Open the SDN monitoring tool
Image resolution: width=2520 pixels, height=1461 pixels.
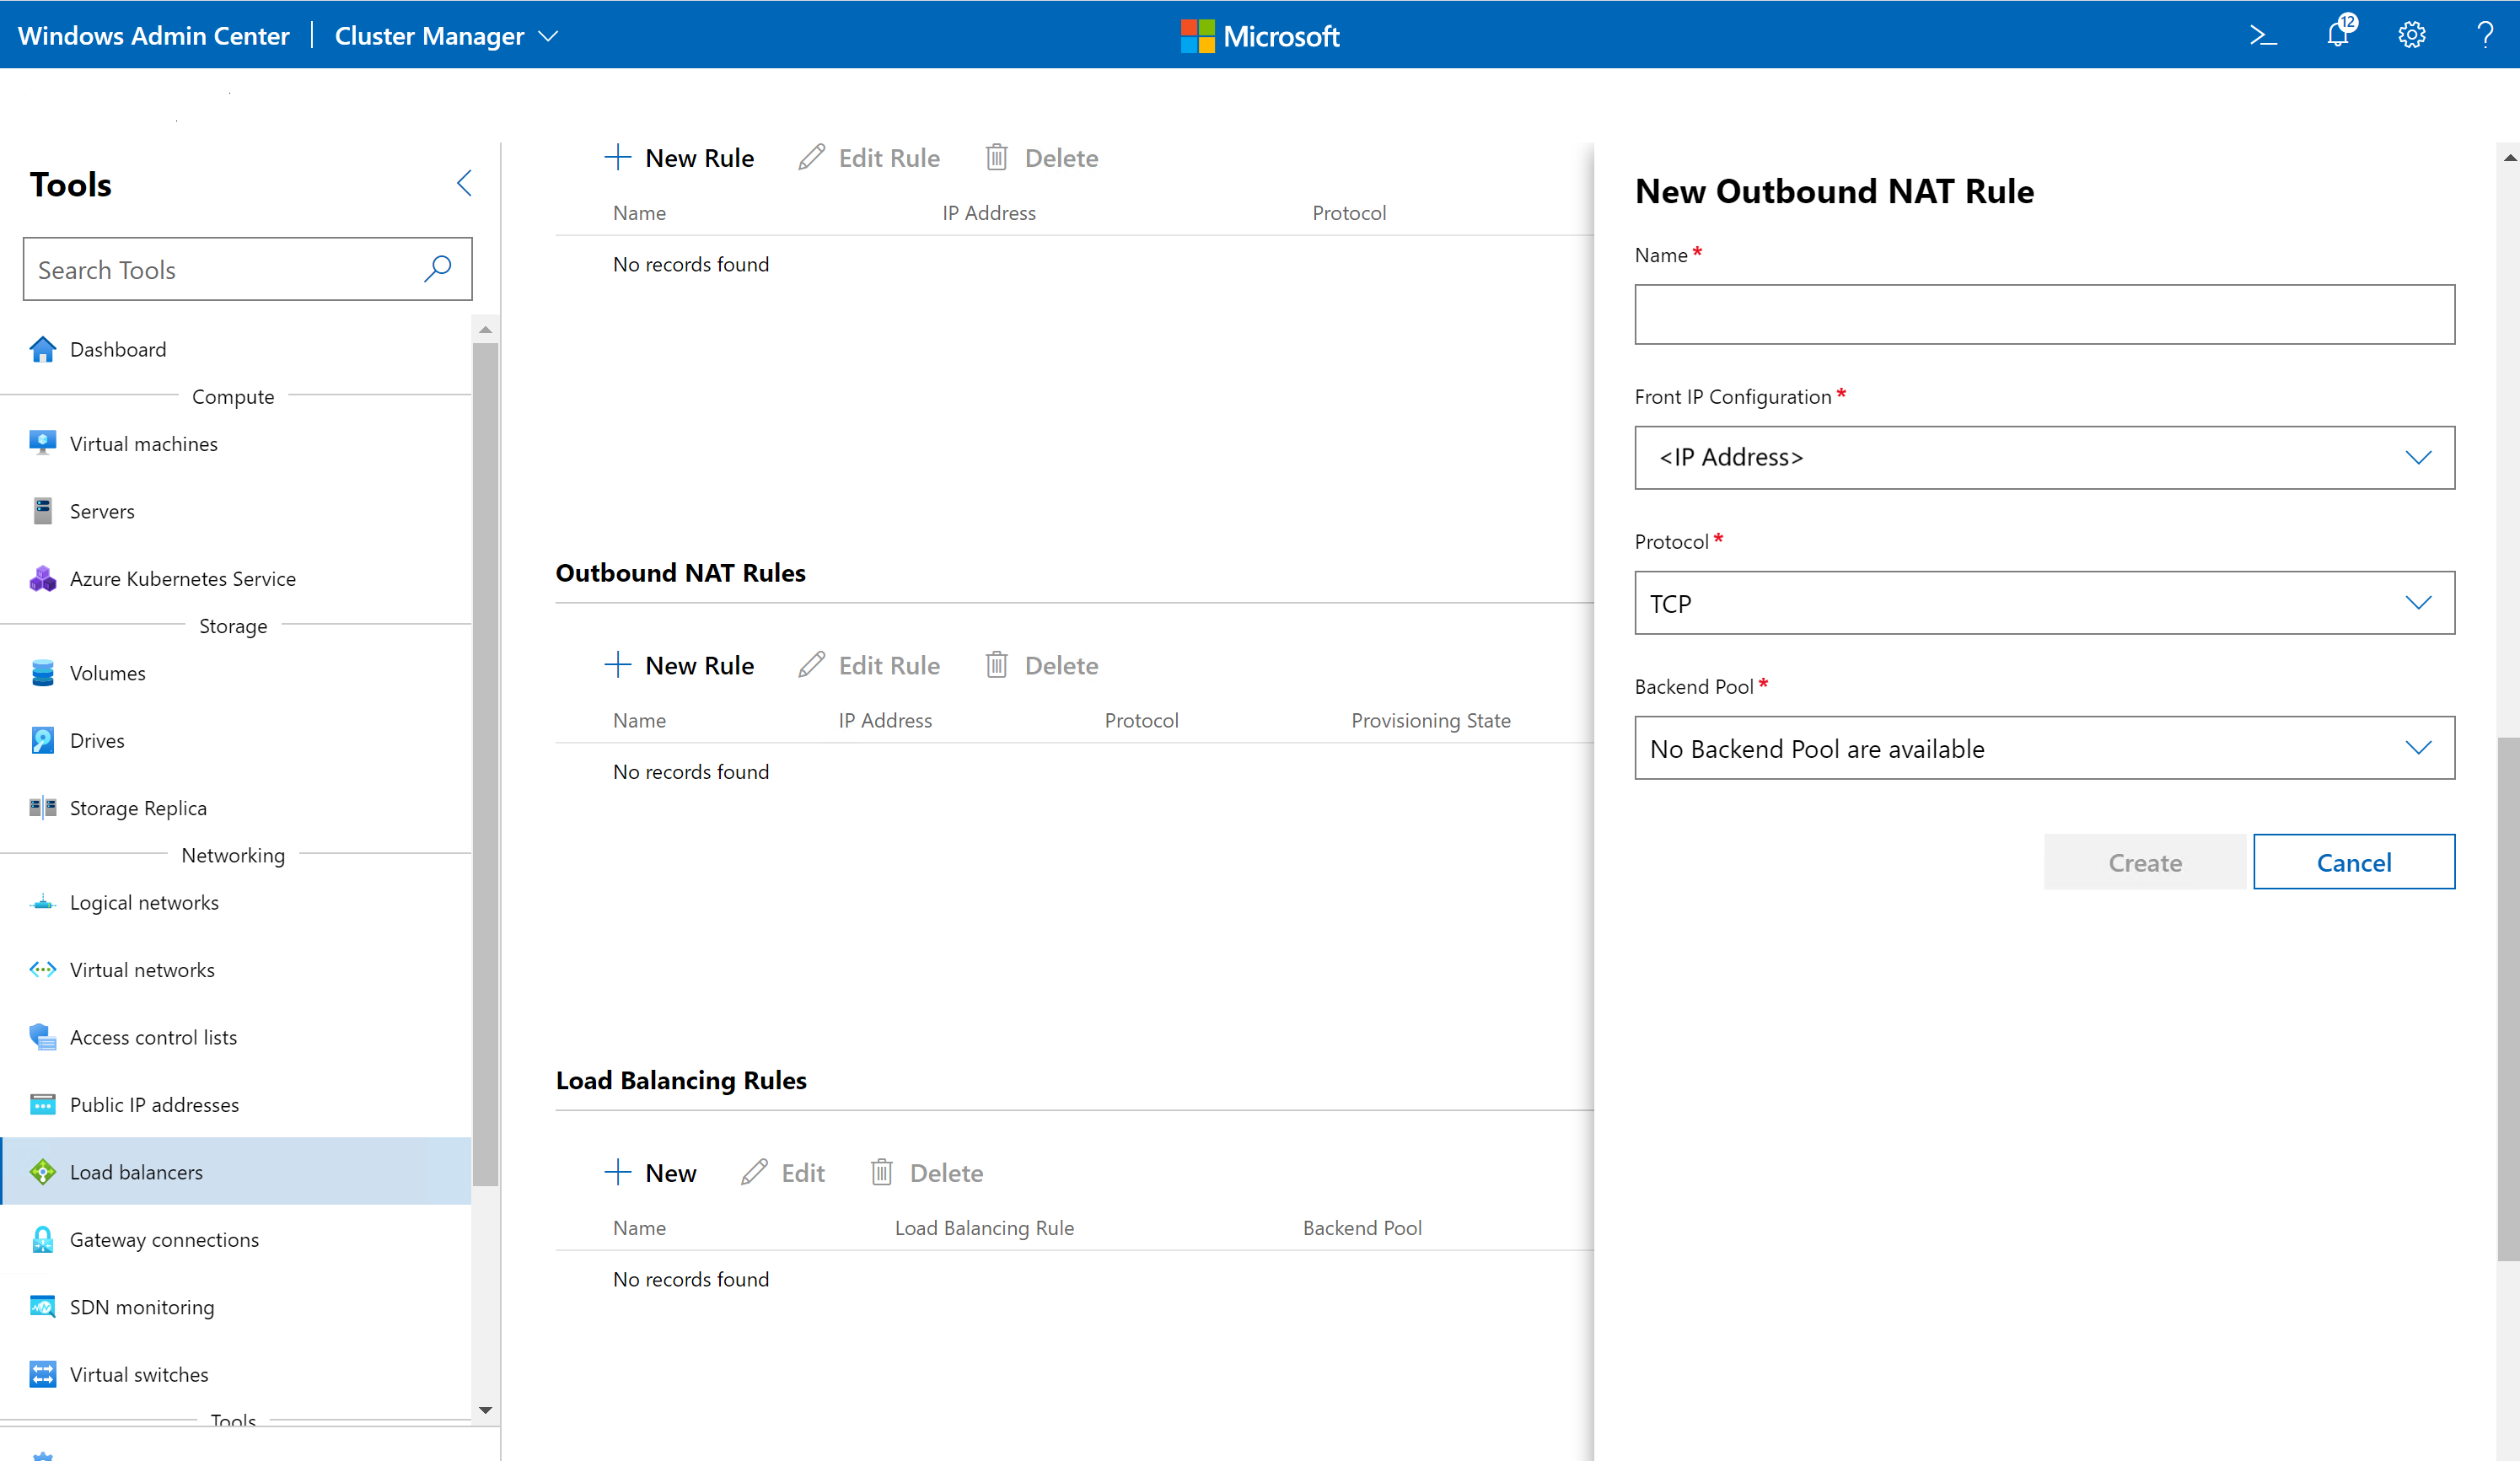pyautogui.click(x=141, y=1307)
